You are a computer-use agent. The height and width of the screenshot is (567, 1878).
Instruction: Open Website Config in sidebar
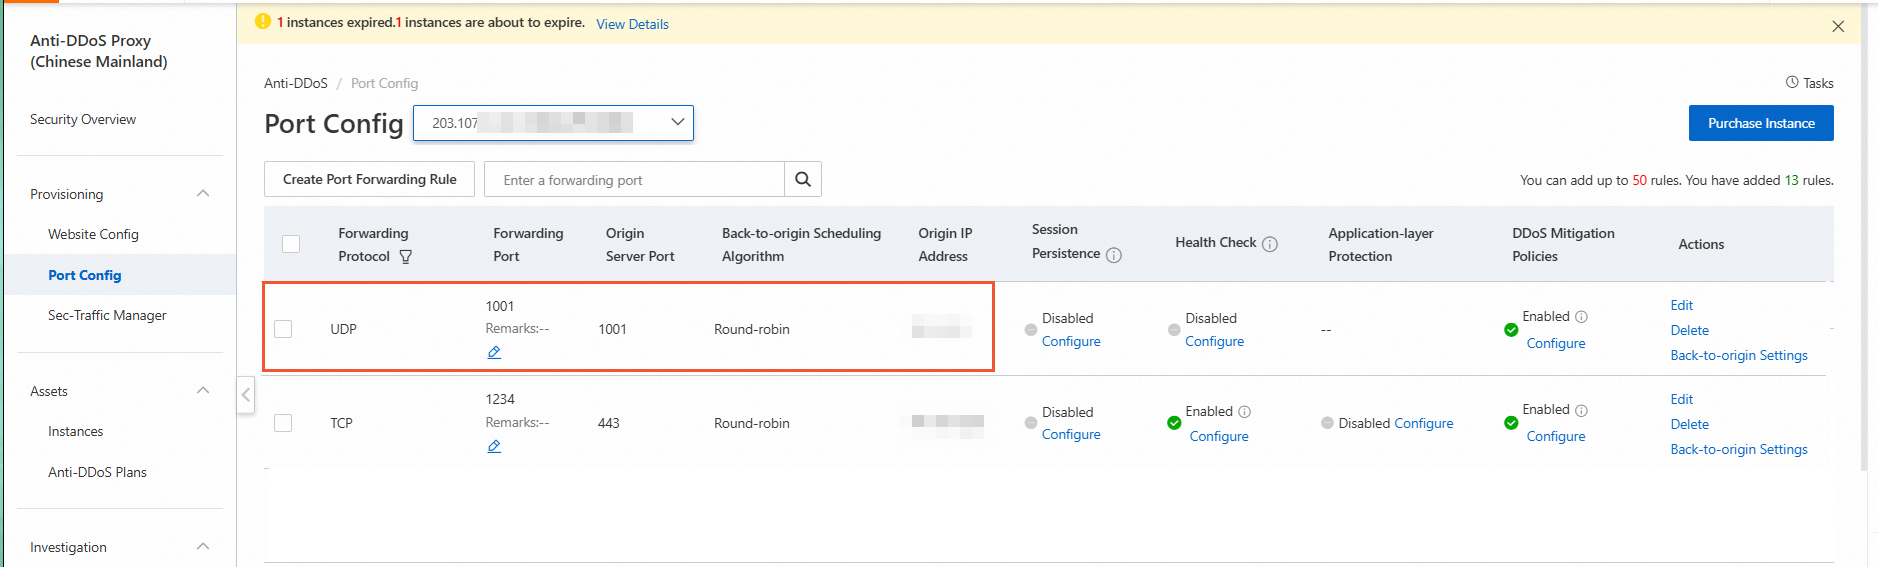click(93, 234)
